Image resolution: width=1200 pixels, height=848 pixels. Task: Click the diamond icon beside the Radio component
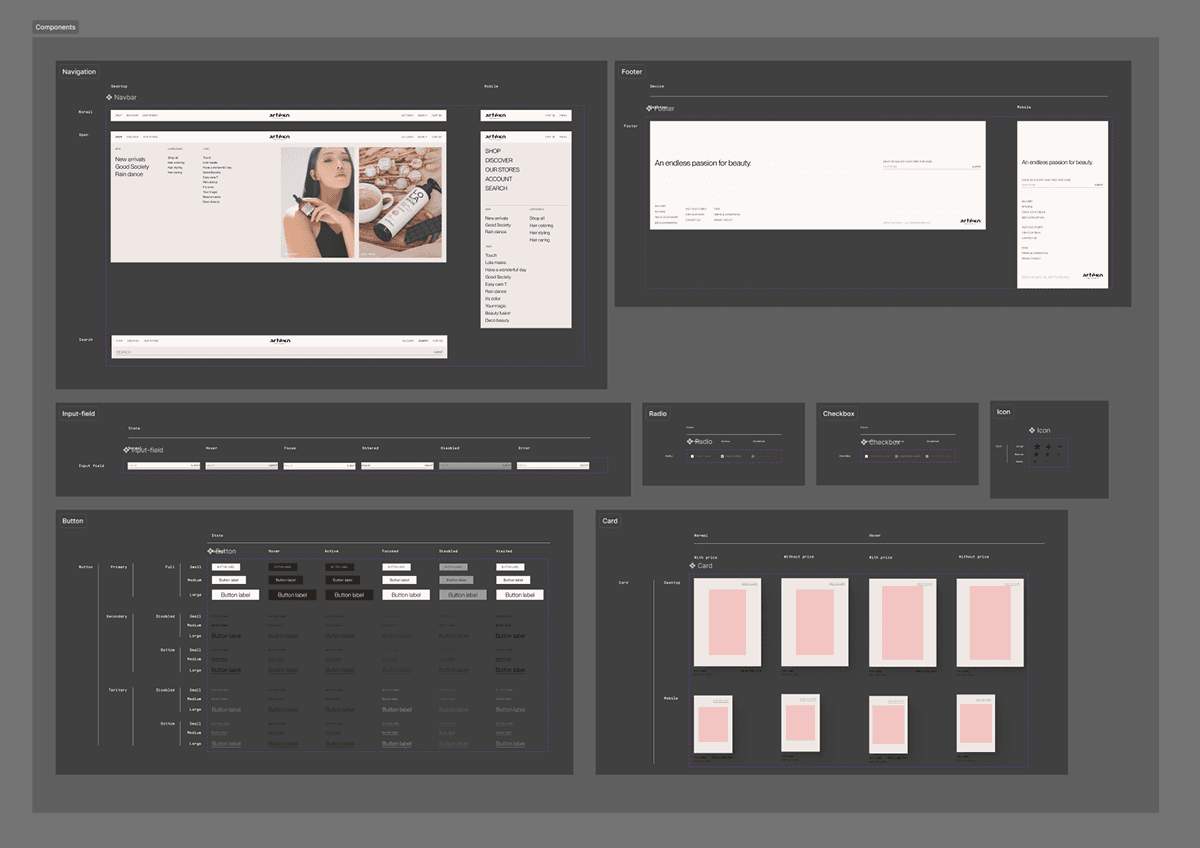pos(690,441)
